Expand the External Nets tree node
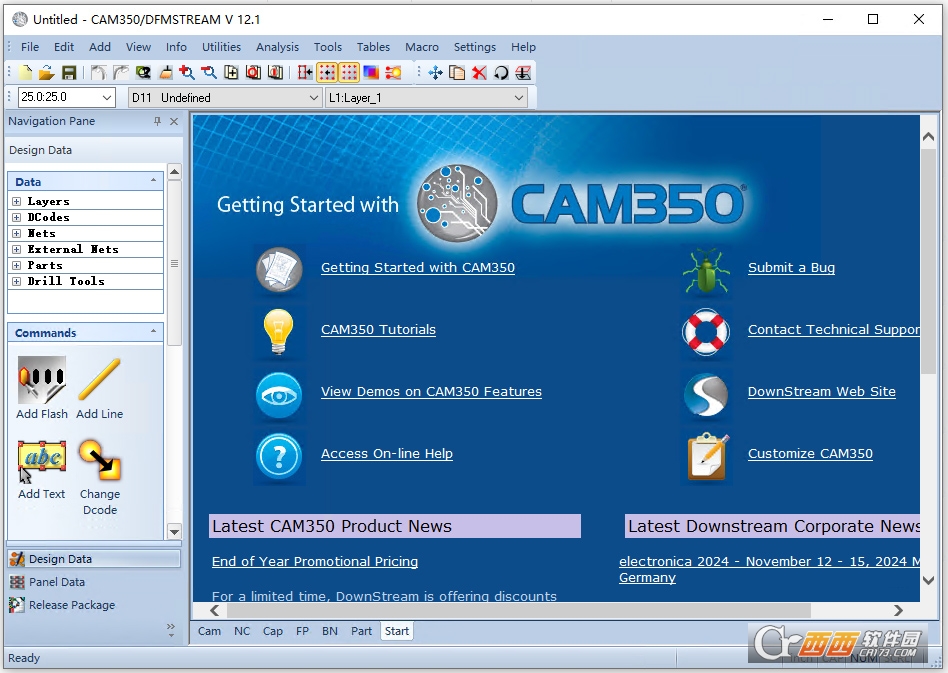948x673 pixels. tap(16, 249)
